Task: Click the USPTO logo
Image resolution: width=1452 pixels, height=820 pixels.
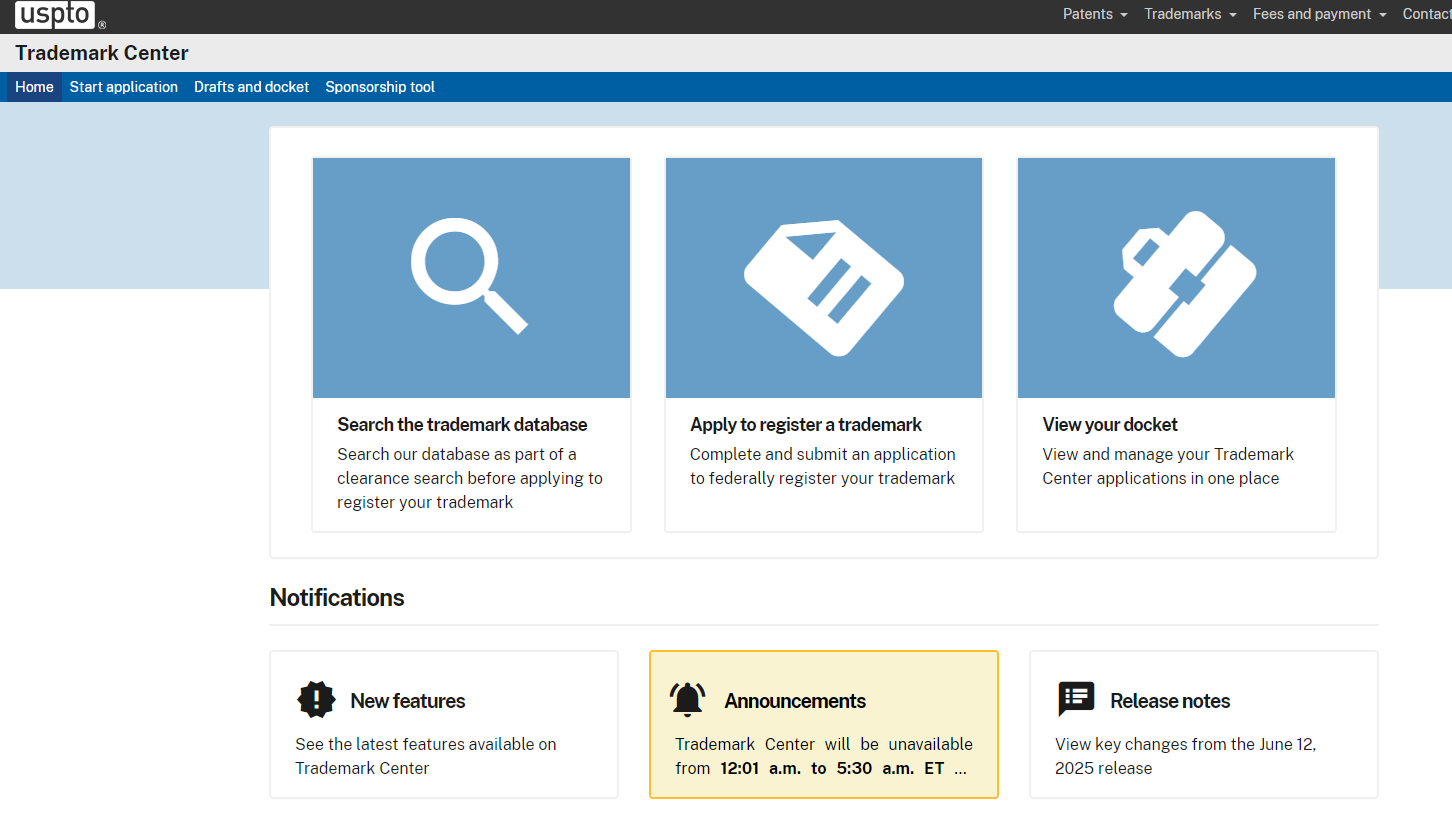Action: click(x=55, y=15)
